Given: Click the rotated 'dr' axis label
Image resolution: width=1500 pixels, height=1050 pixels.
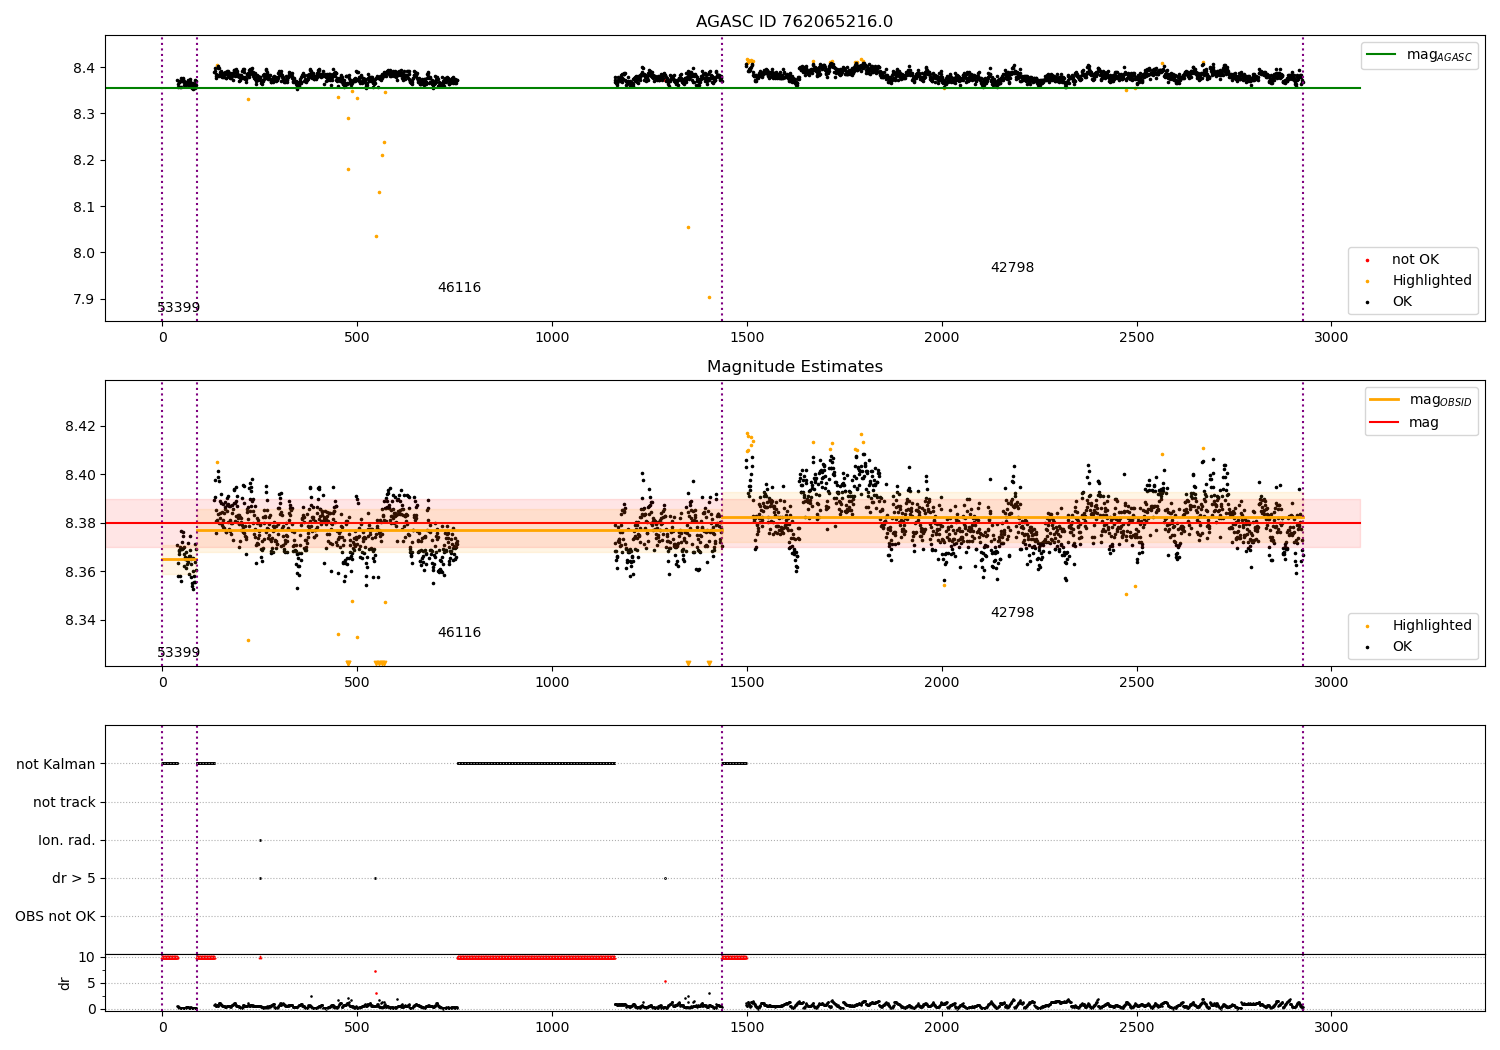Looking at the screenshot, I should [65, 983].
